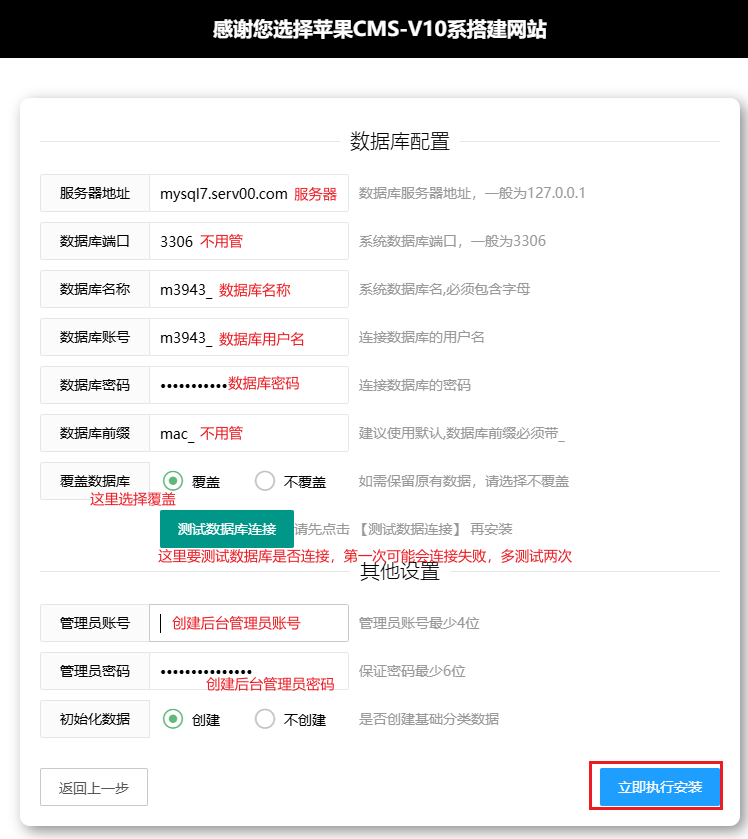Viewport: 748px width, 839px height.
Task: Click hint 如需保留原有数据，请选择不覆盖
Action: click(463, 481)
